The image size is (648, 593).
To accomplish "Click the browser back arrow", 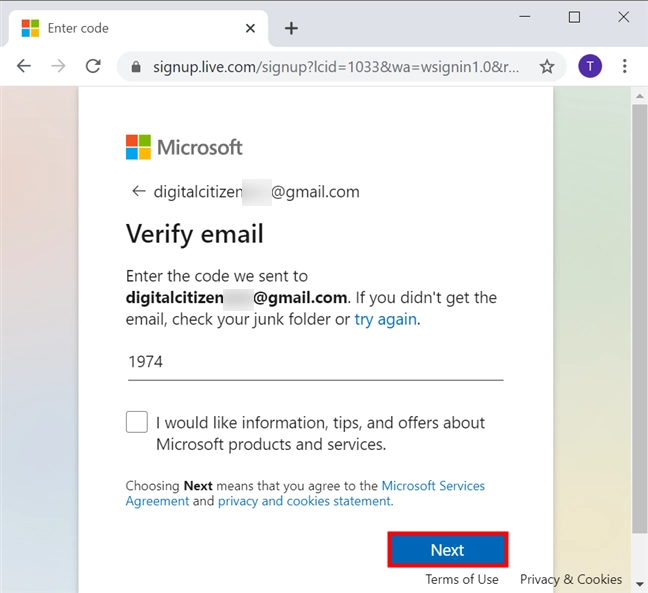I will pyautogui.click(x=24, y=66).
